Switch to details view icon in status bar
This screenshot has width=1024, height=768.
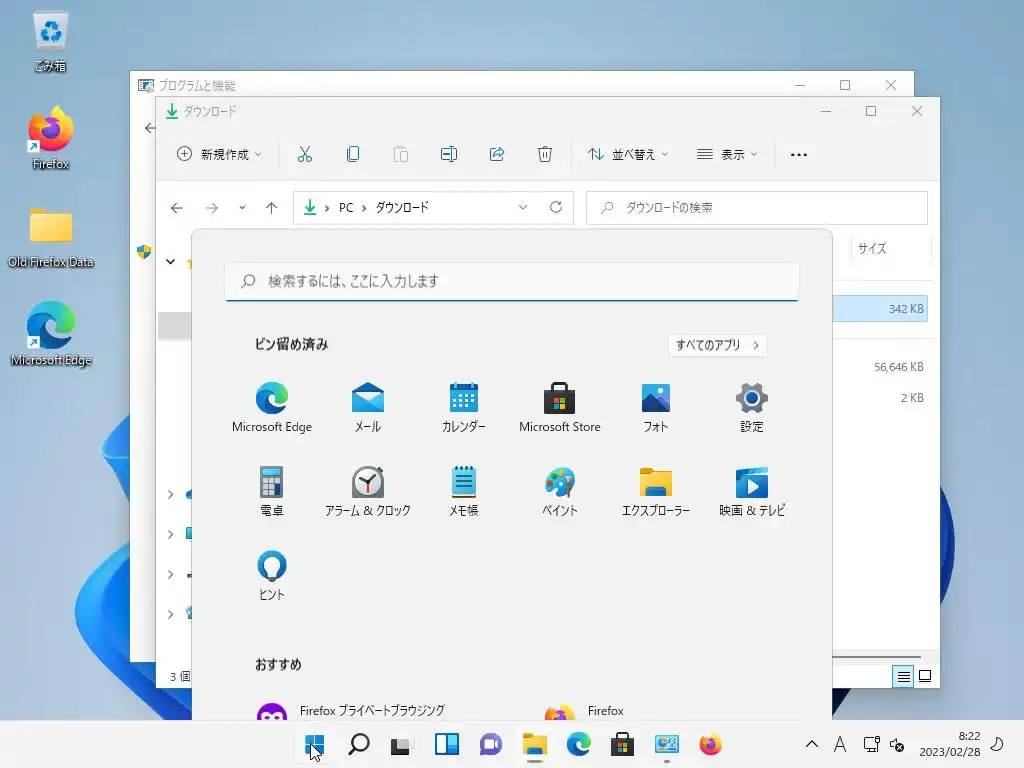(x=903, y=677)
